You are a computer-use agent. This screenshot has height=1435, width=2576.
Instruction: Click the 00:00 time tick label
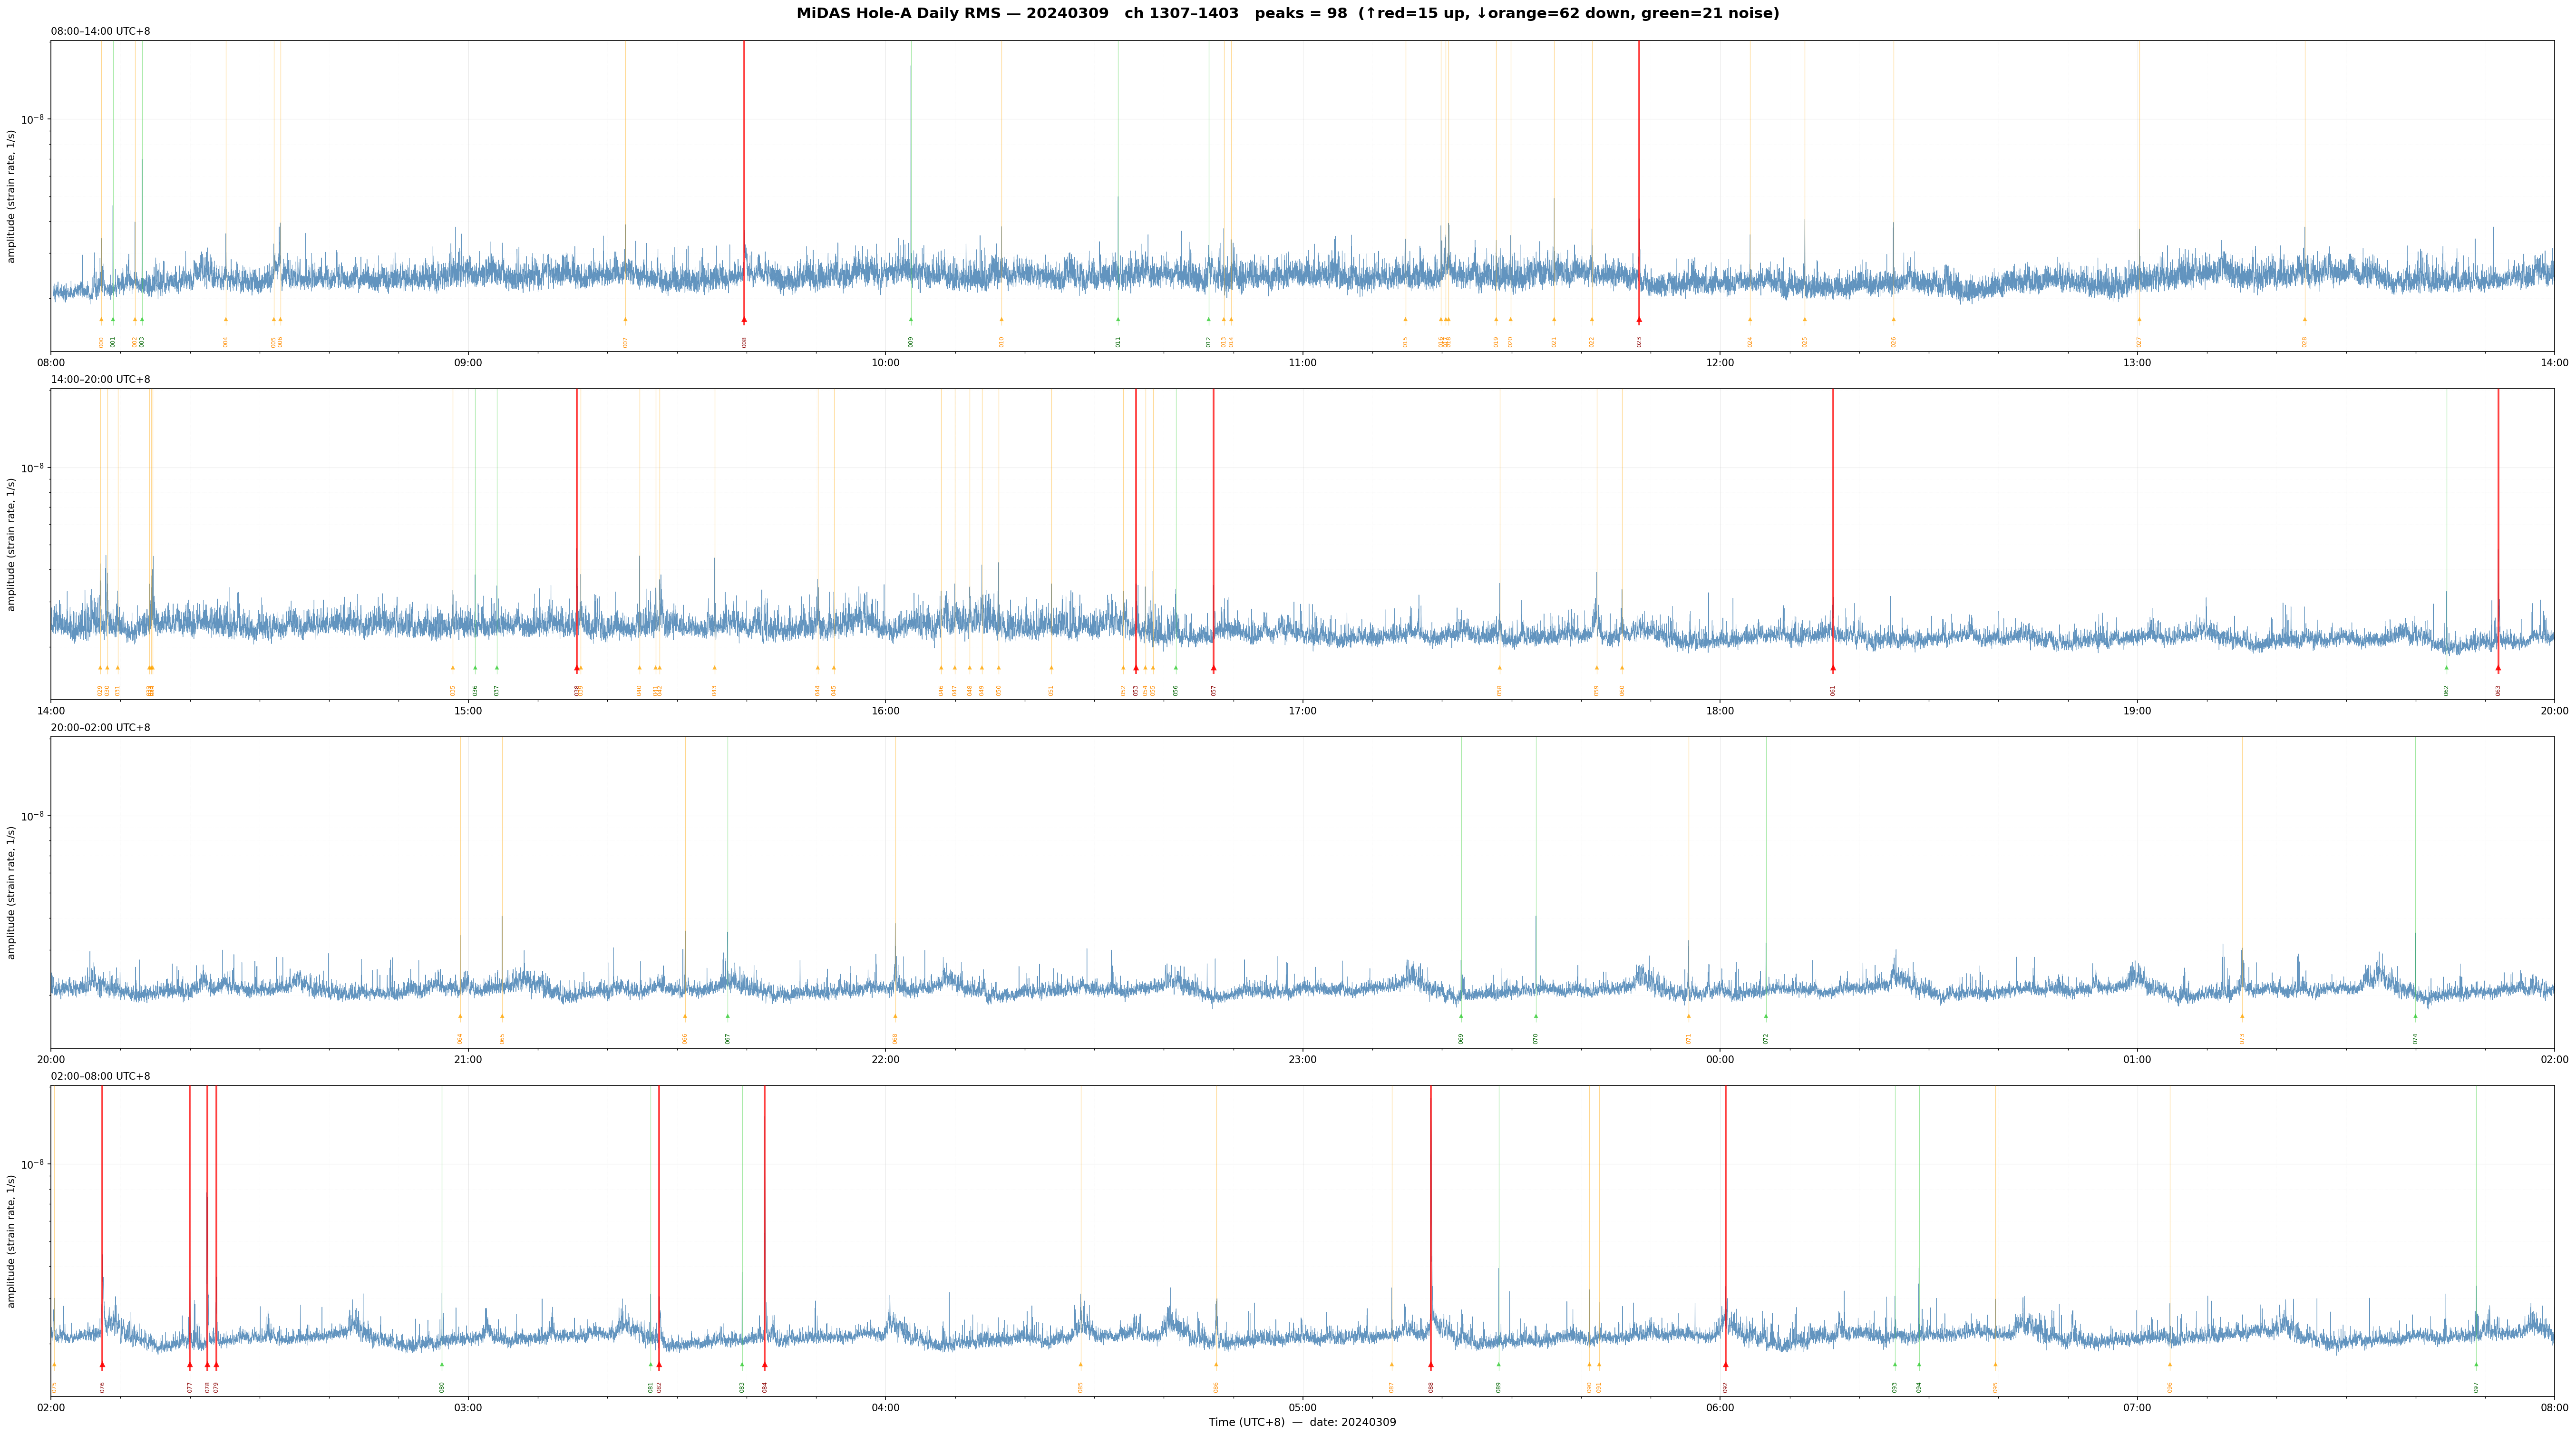pyautogui.click(x=1720, y=1059)
